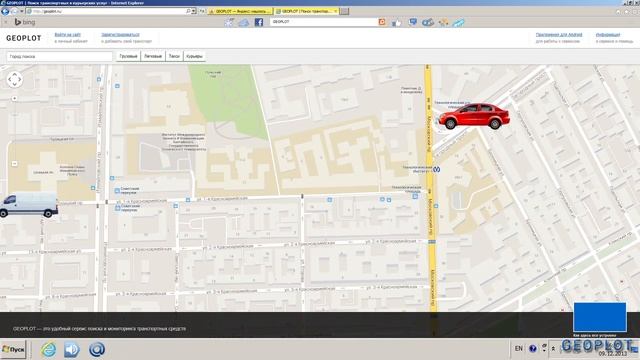Select the Легковые vehicle filter
Image resolution: width=640 pixels, height=360 pixels.
153,56
